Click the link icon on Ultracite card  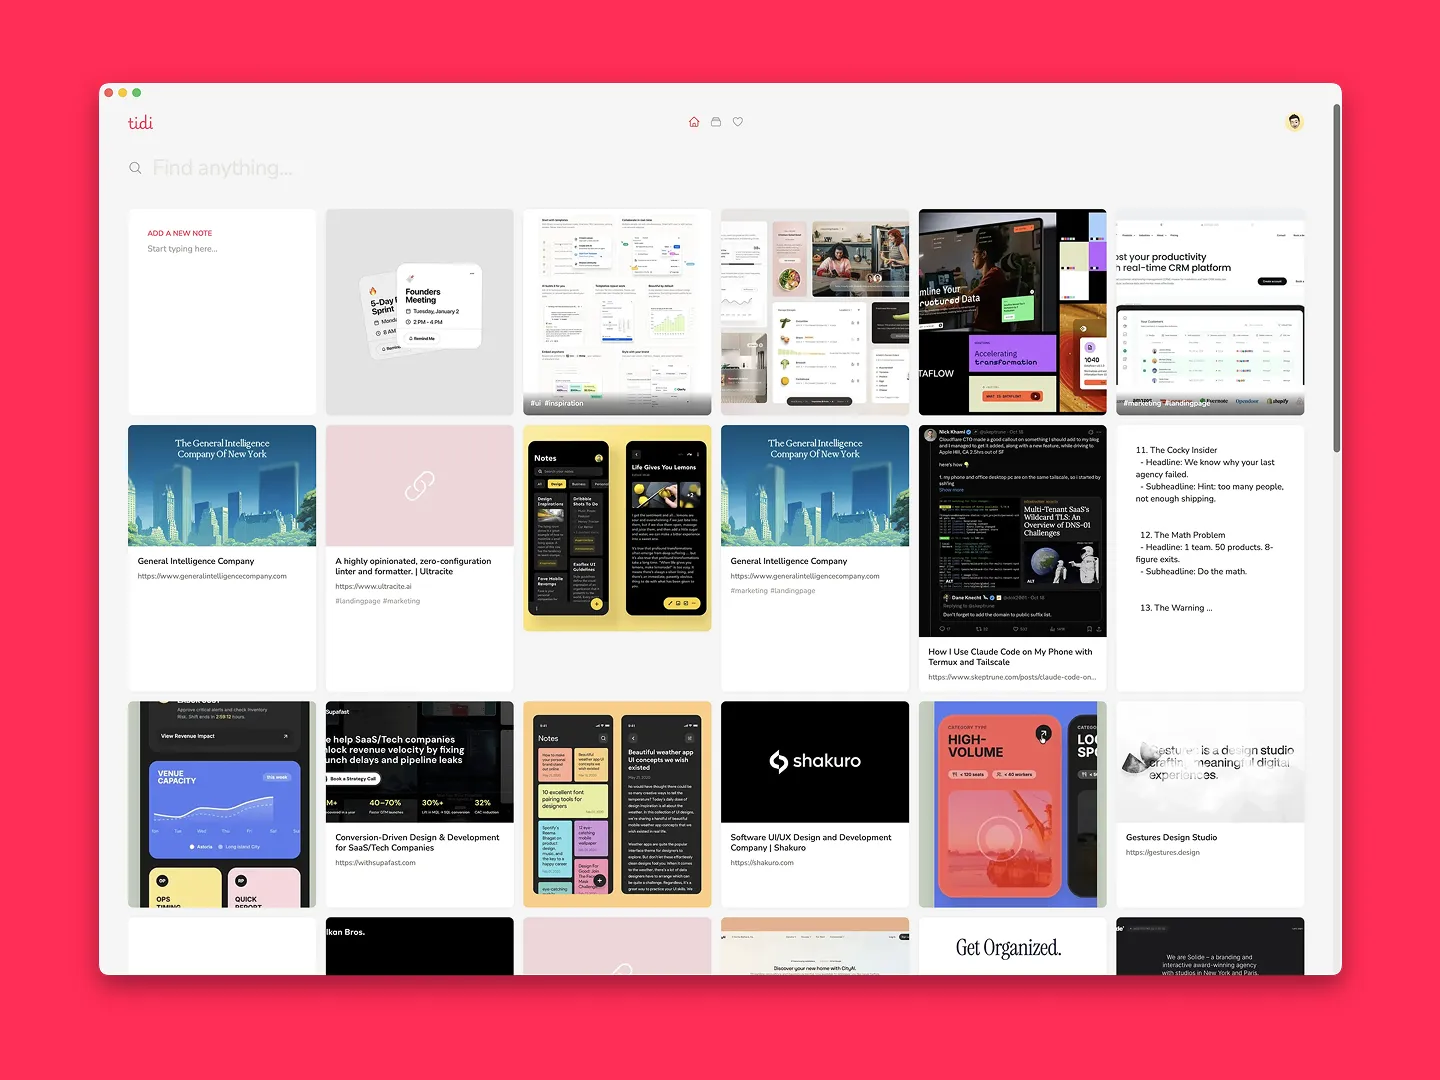click(x=419, y=487)
